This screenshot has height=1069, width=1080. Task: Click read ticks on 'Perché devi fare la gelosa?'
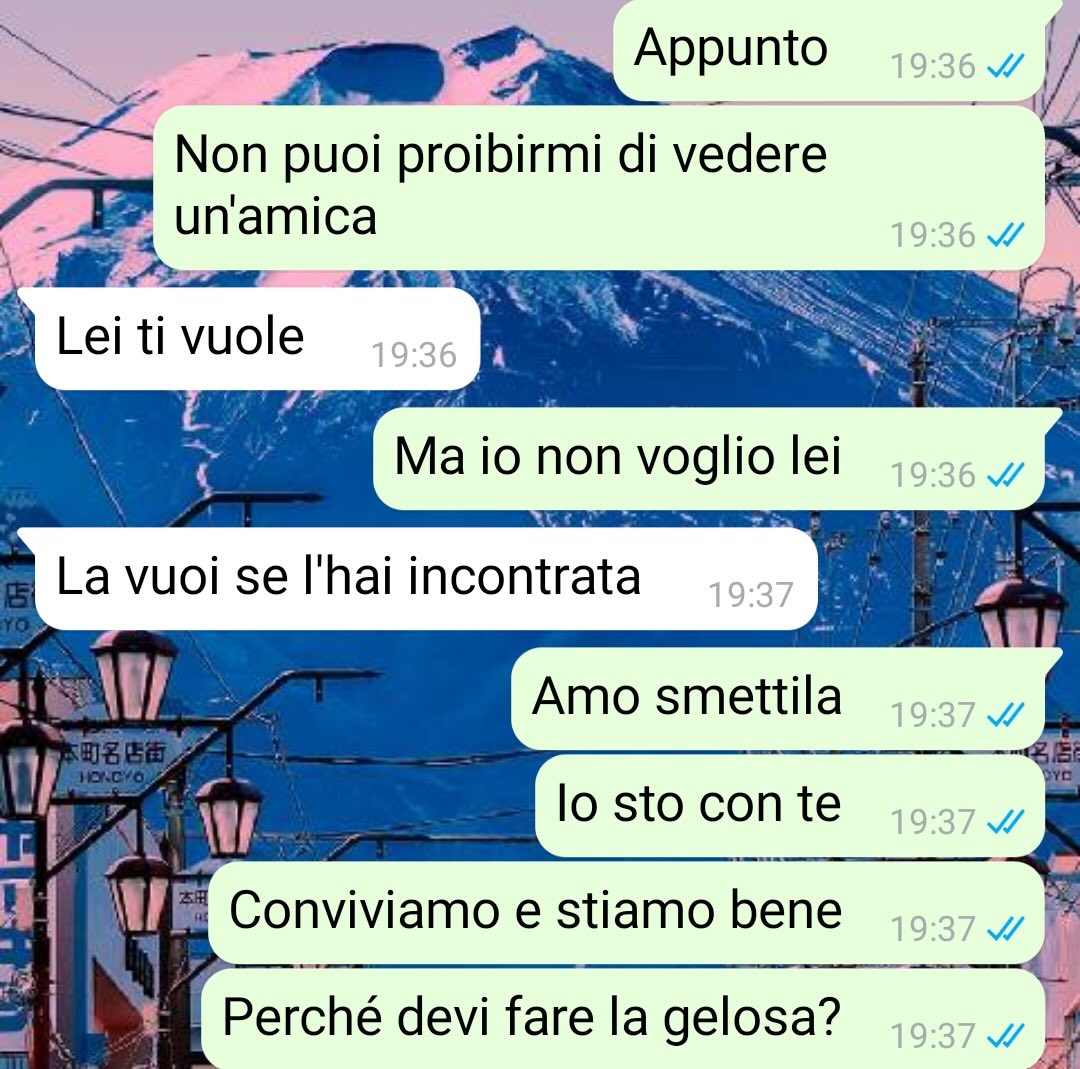(1006, 1036)
